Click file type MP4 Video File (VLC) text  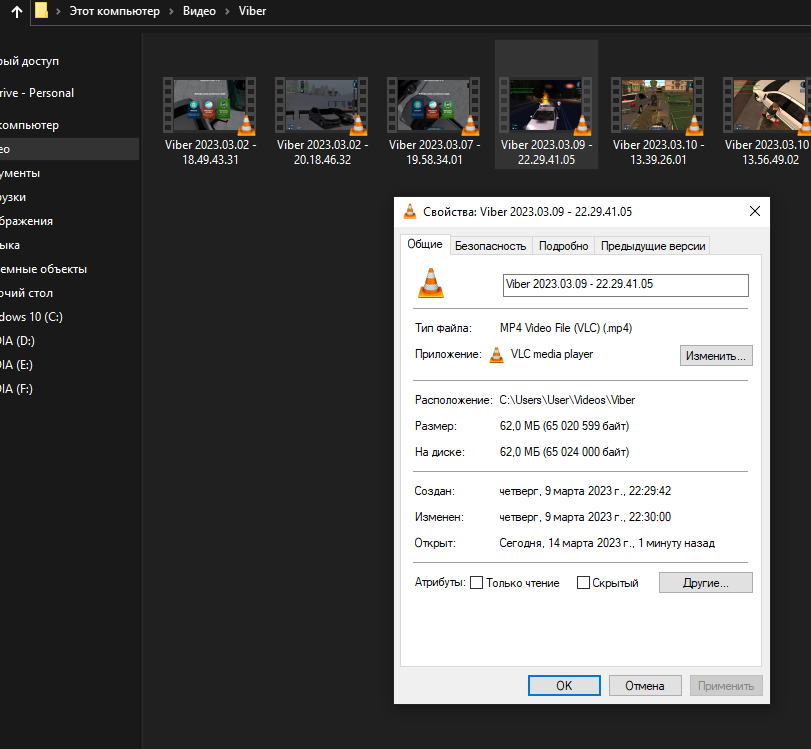click(566, 328)
